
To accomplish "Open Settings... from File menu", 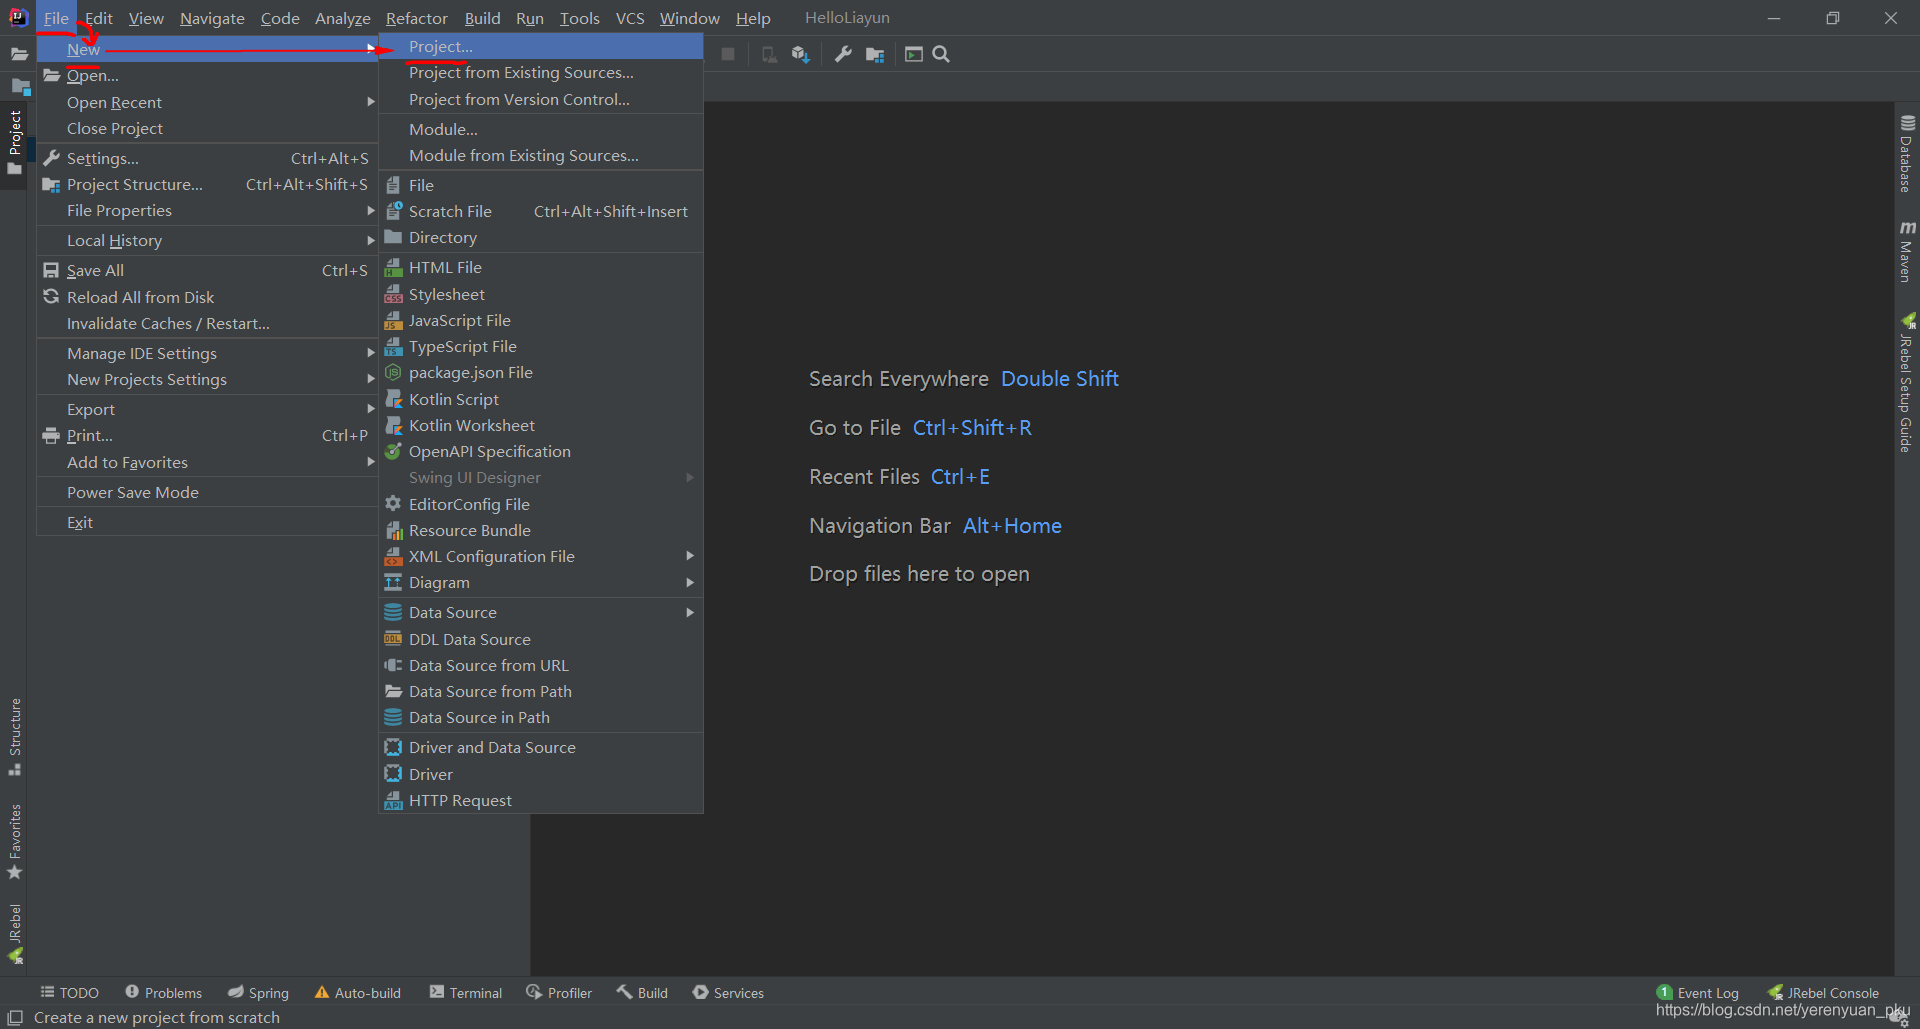I will point(207,158).
